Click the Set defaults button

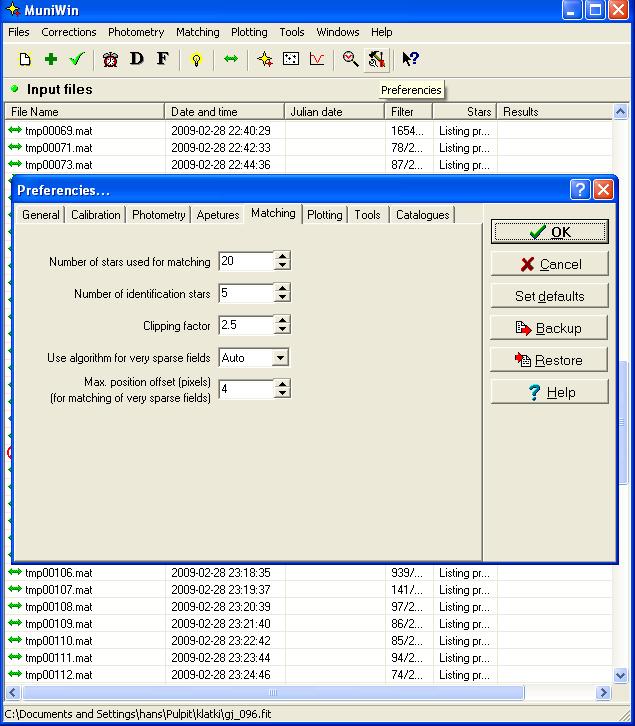coord(549,296)
